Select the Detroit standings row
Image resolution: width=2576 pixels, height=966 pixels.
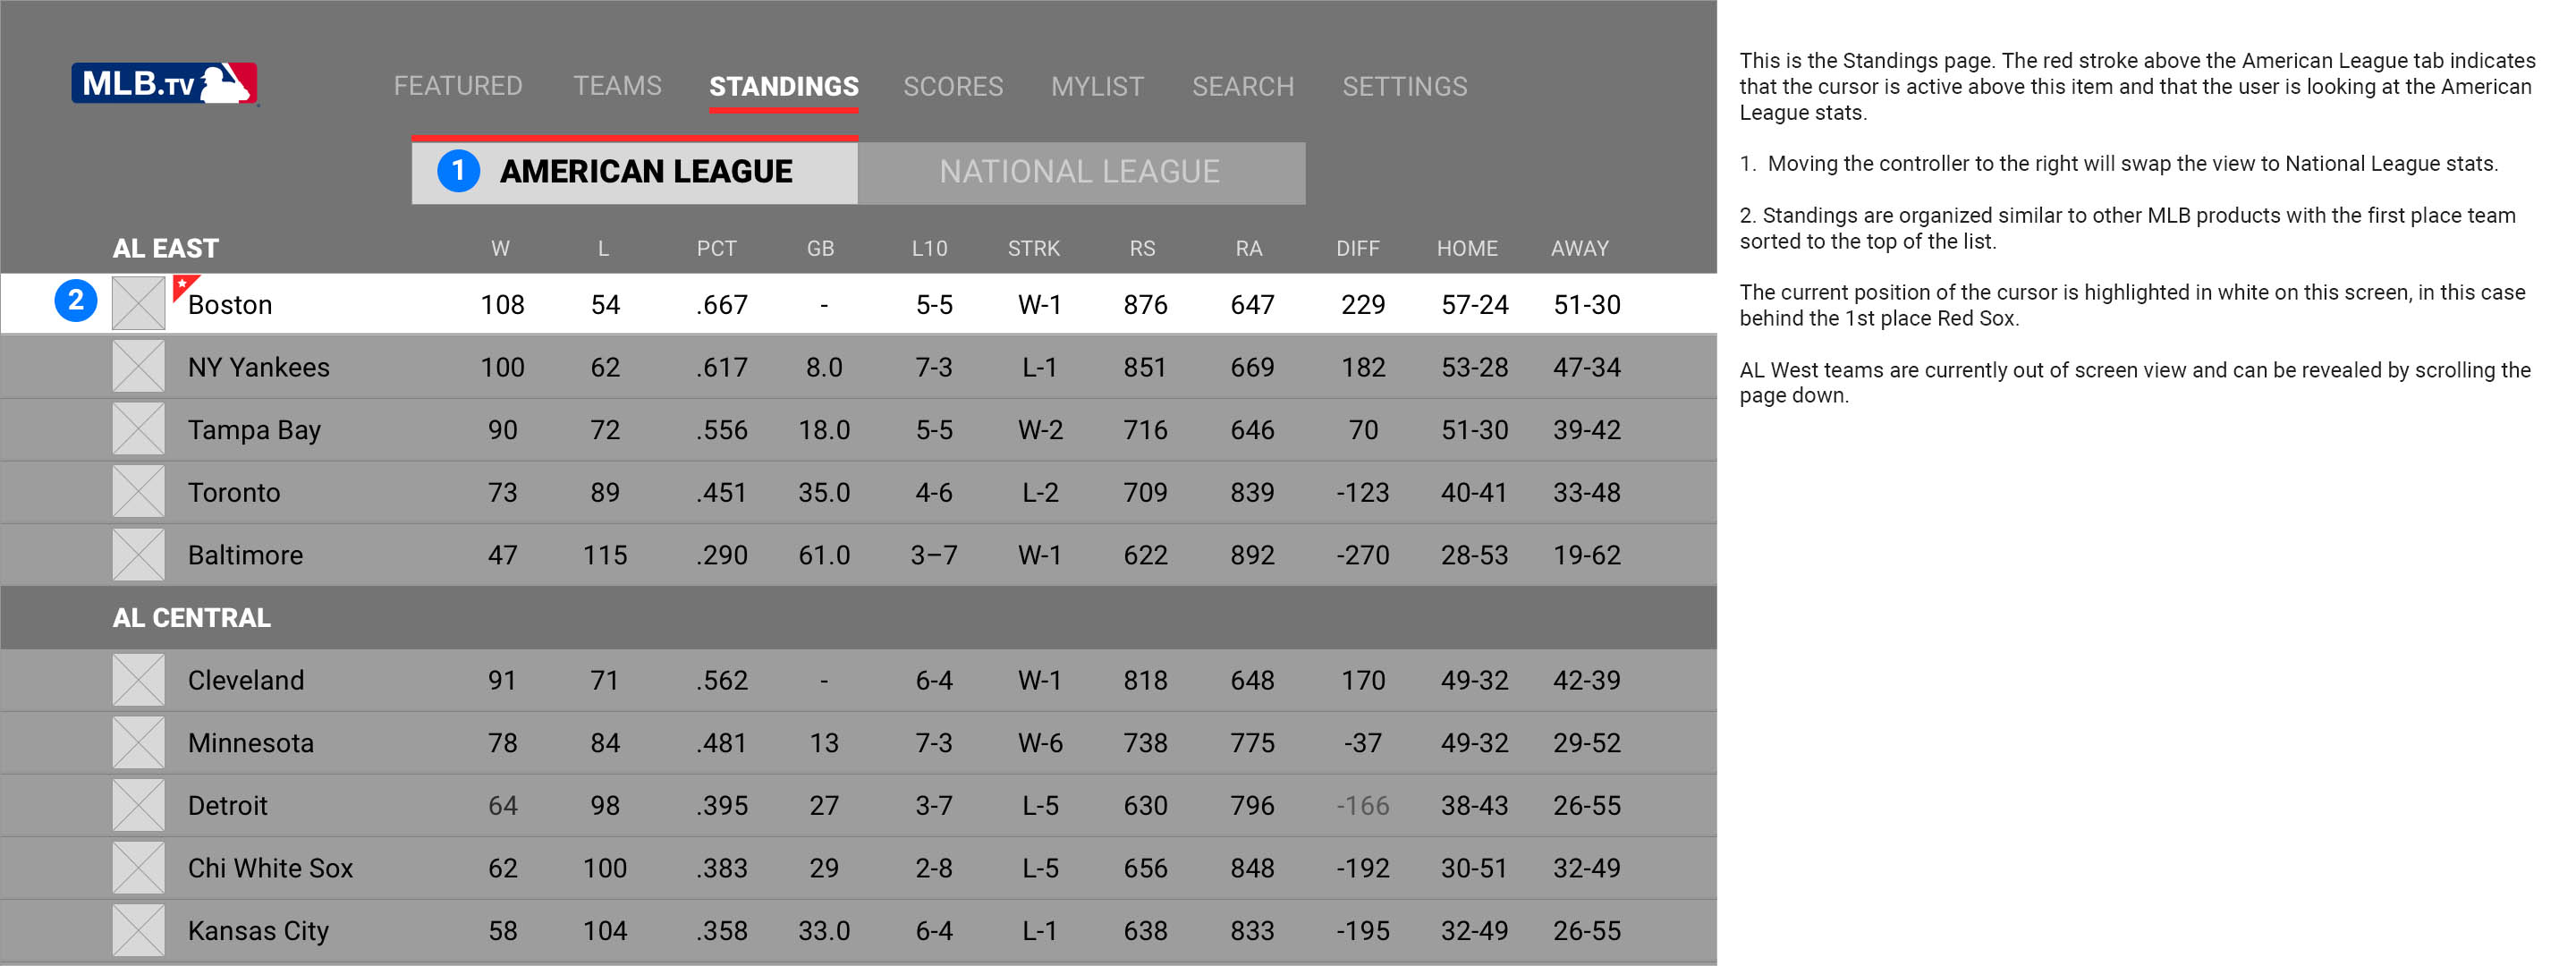pyautogui.click(x=858, y=806)
